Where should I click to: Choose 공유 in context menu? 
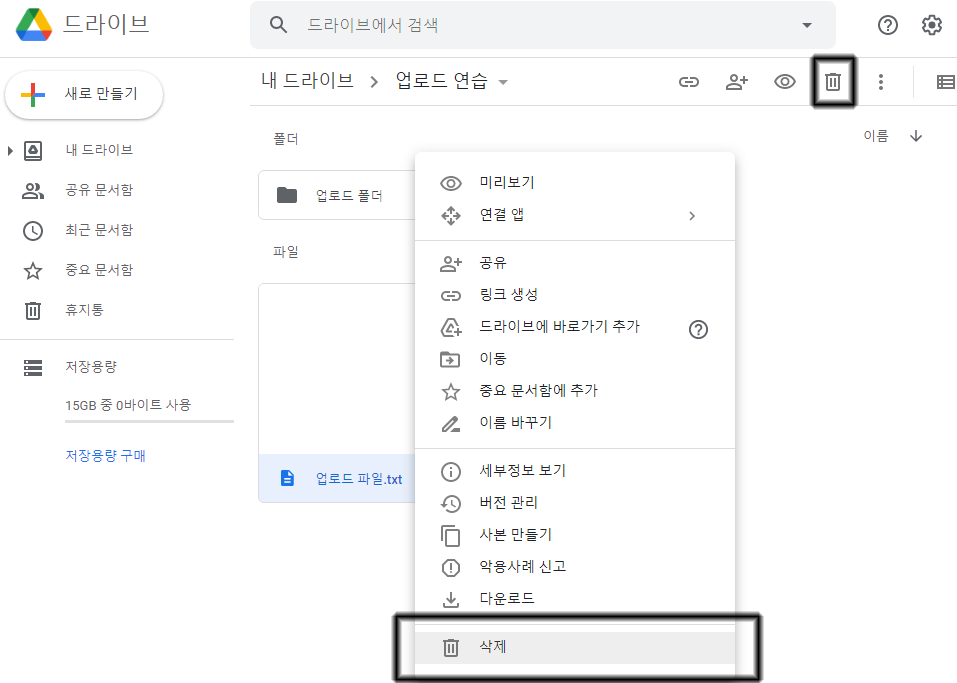[x=575, y=263]
